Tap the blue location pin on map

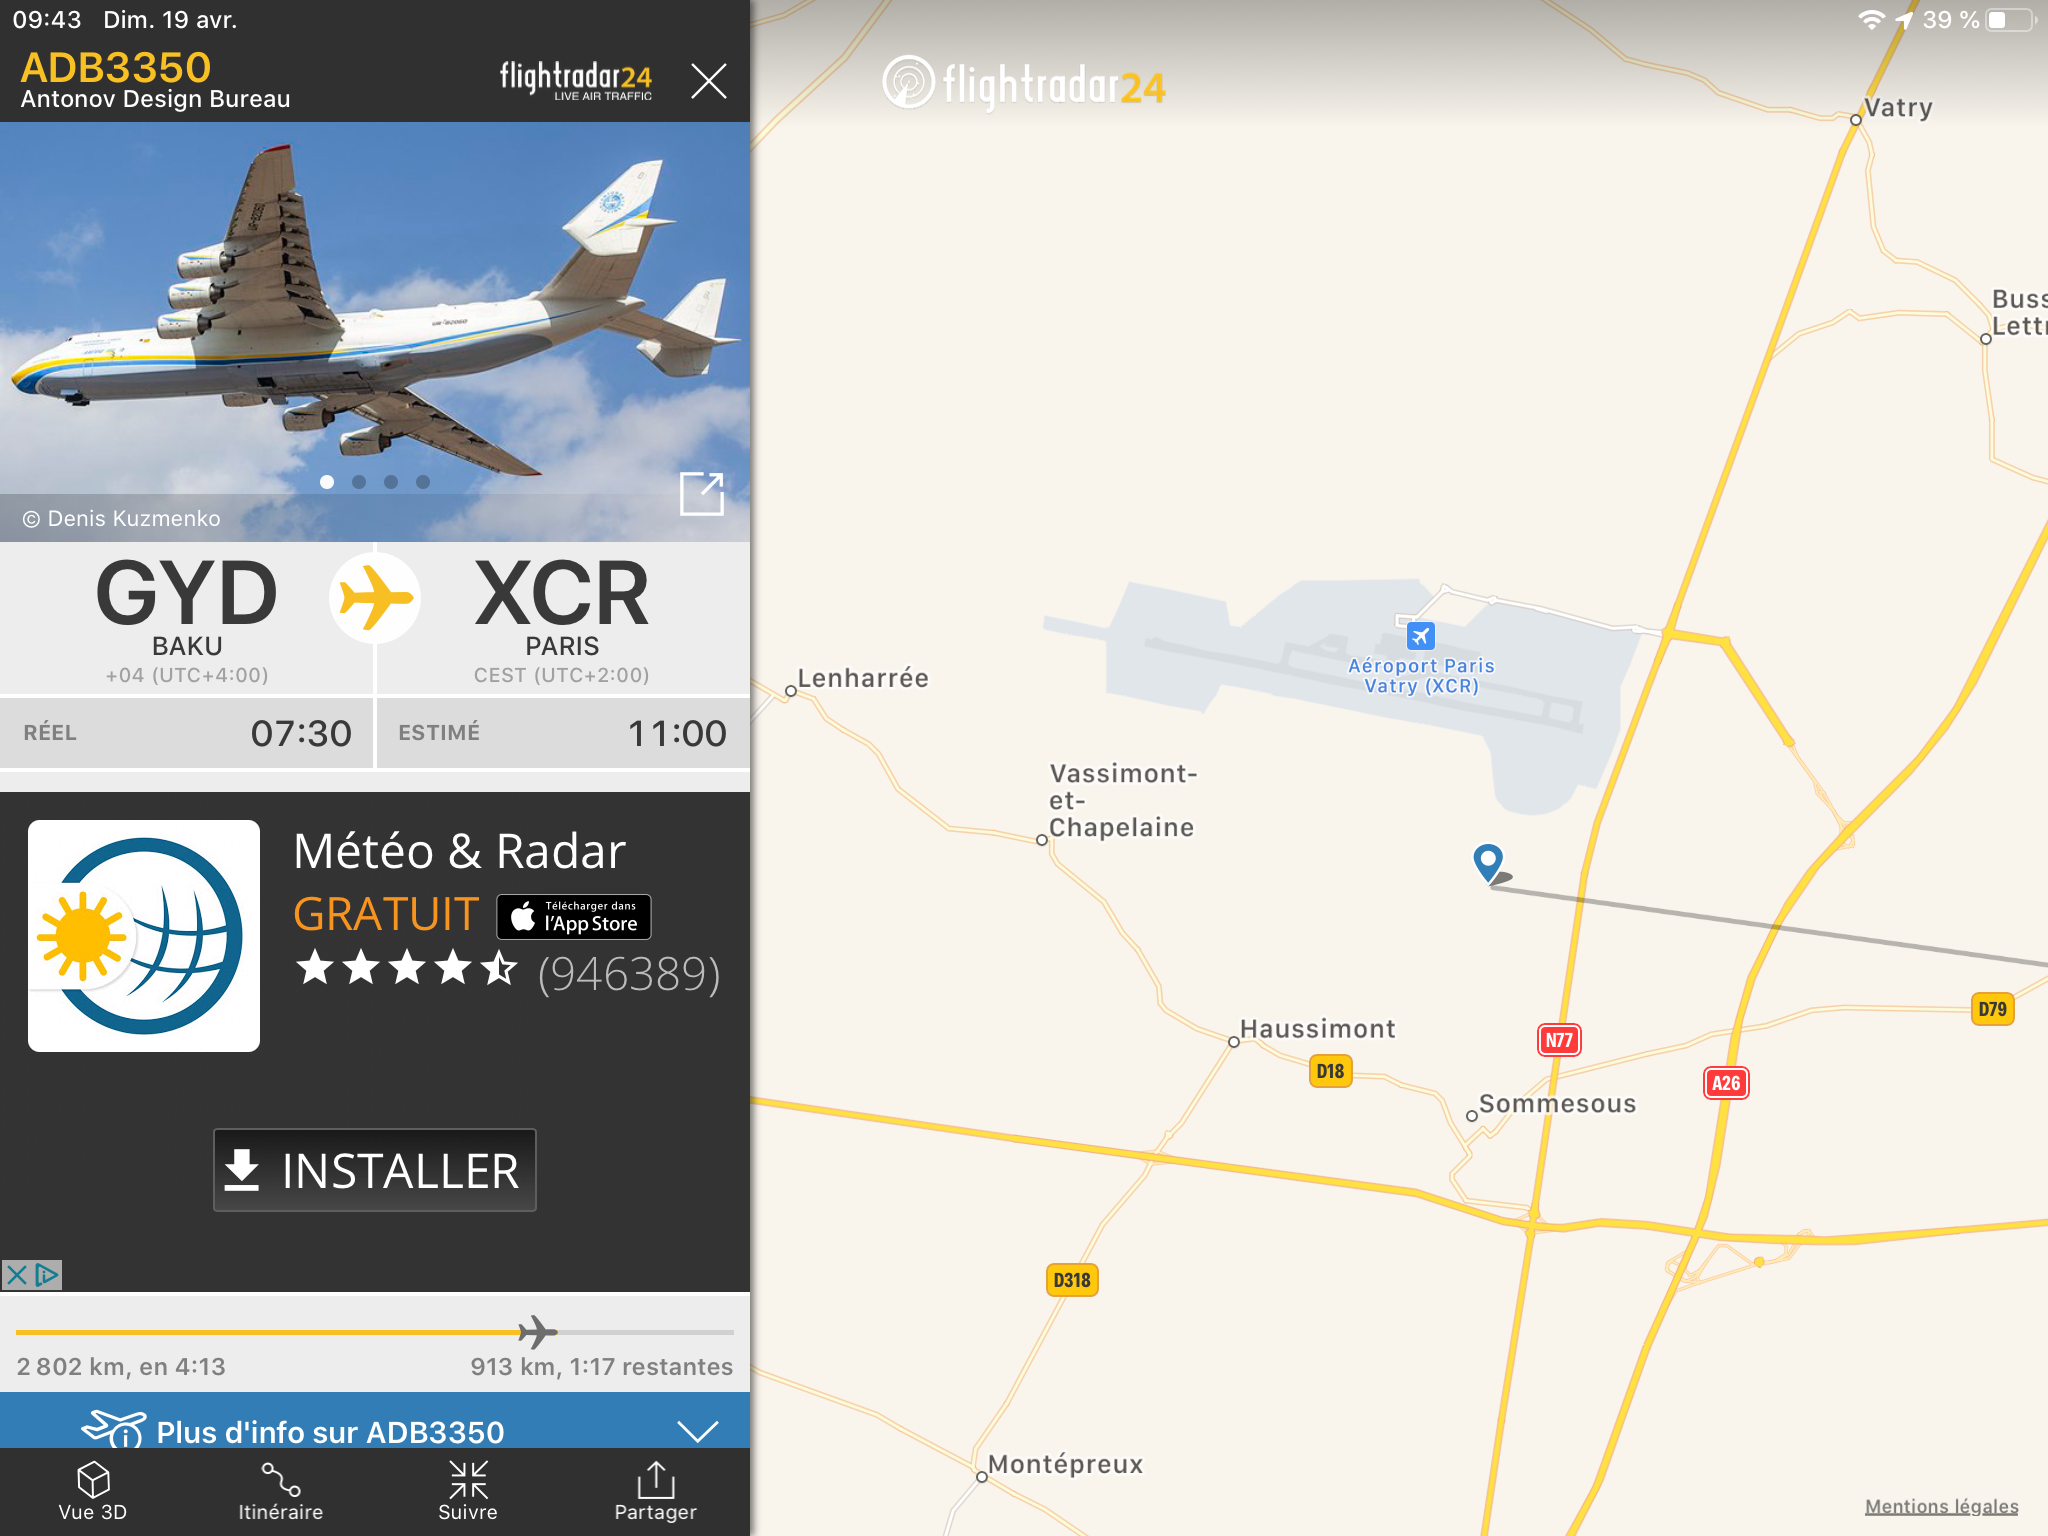1488,861
